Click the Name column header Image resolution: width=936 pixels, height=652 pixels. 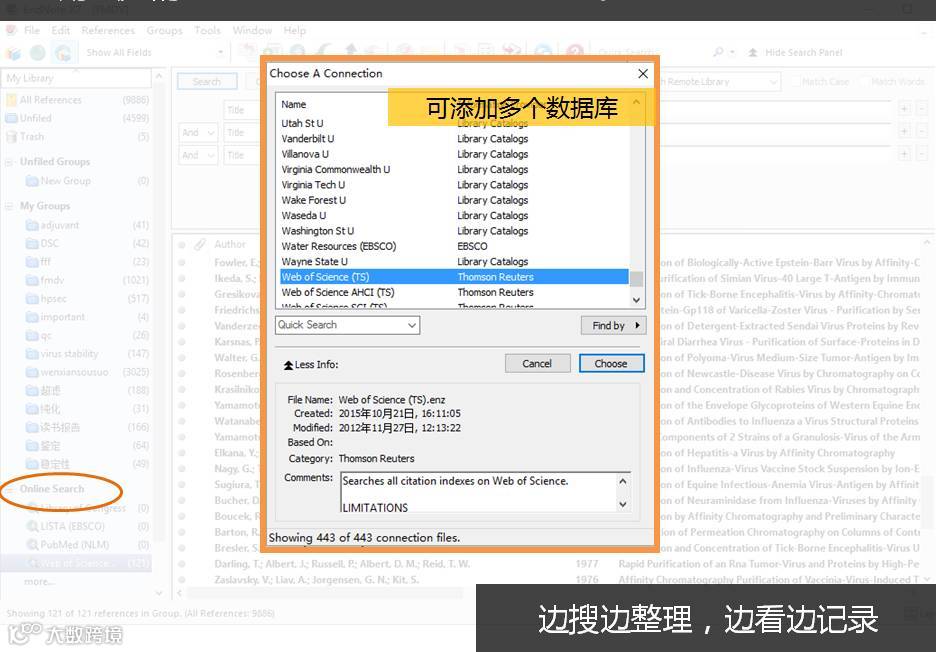click(294, 104)
